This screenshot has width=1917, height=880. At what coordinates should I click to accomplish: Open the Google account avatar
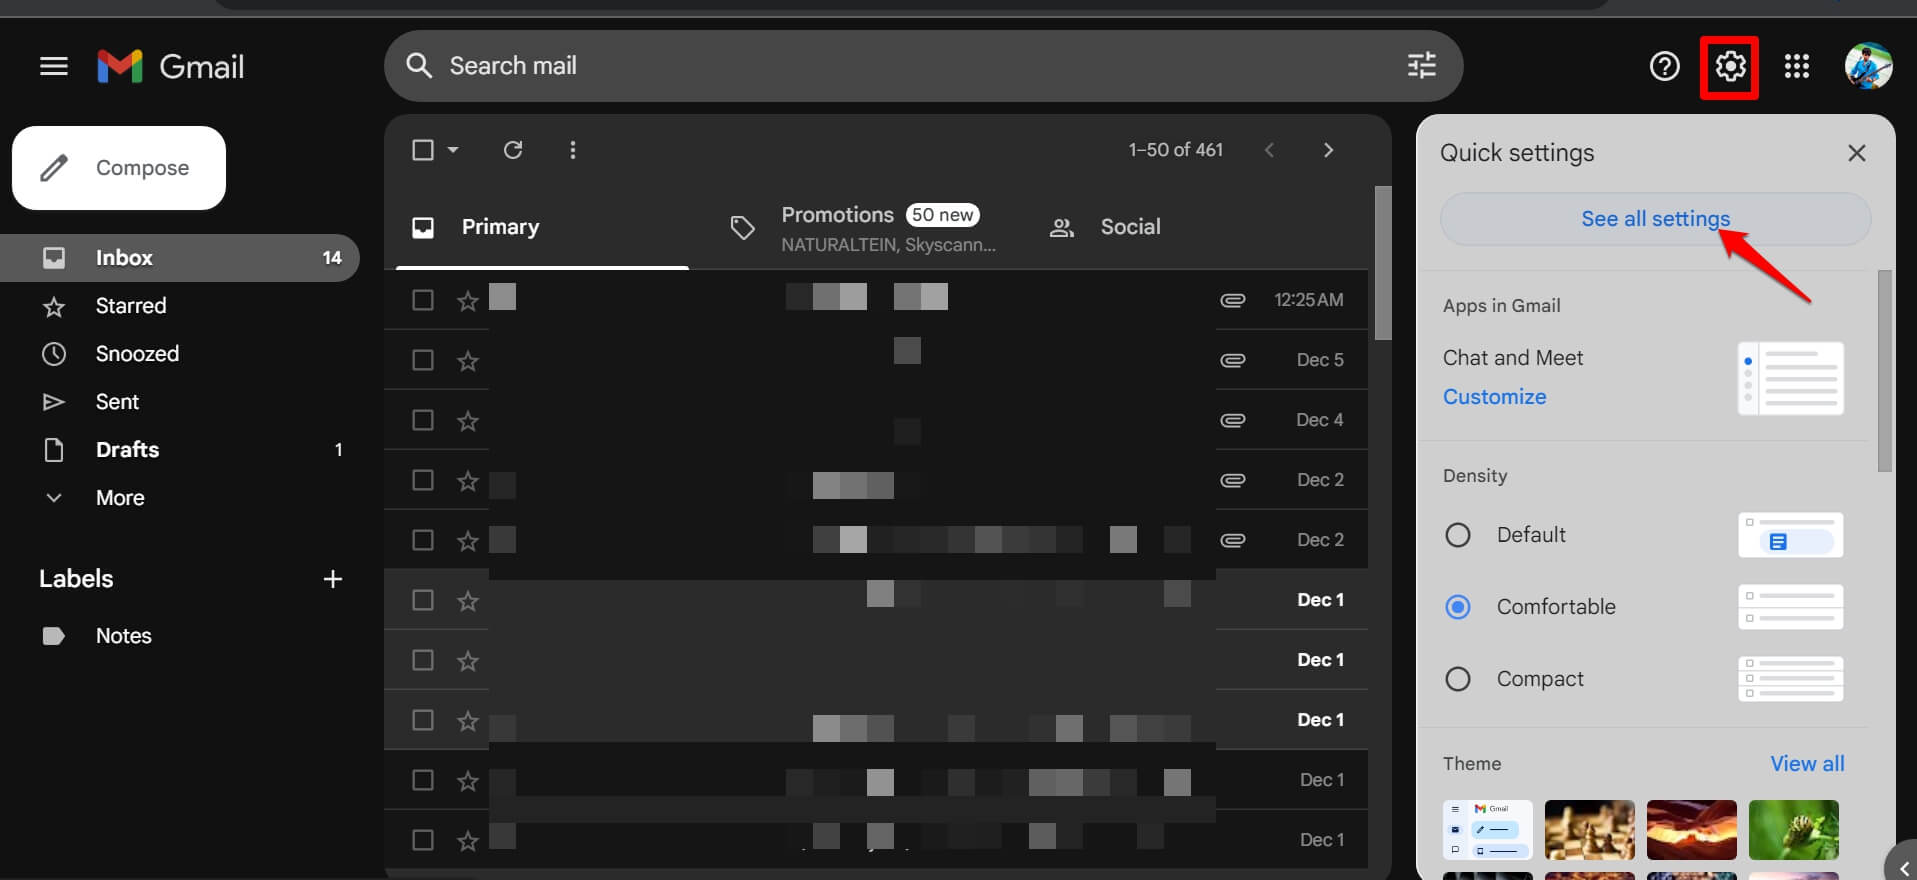pos(1868,66)
